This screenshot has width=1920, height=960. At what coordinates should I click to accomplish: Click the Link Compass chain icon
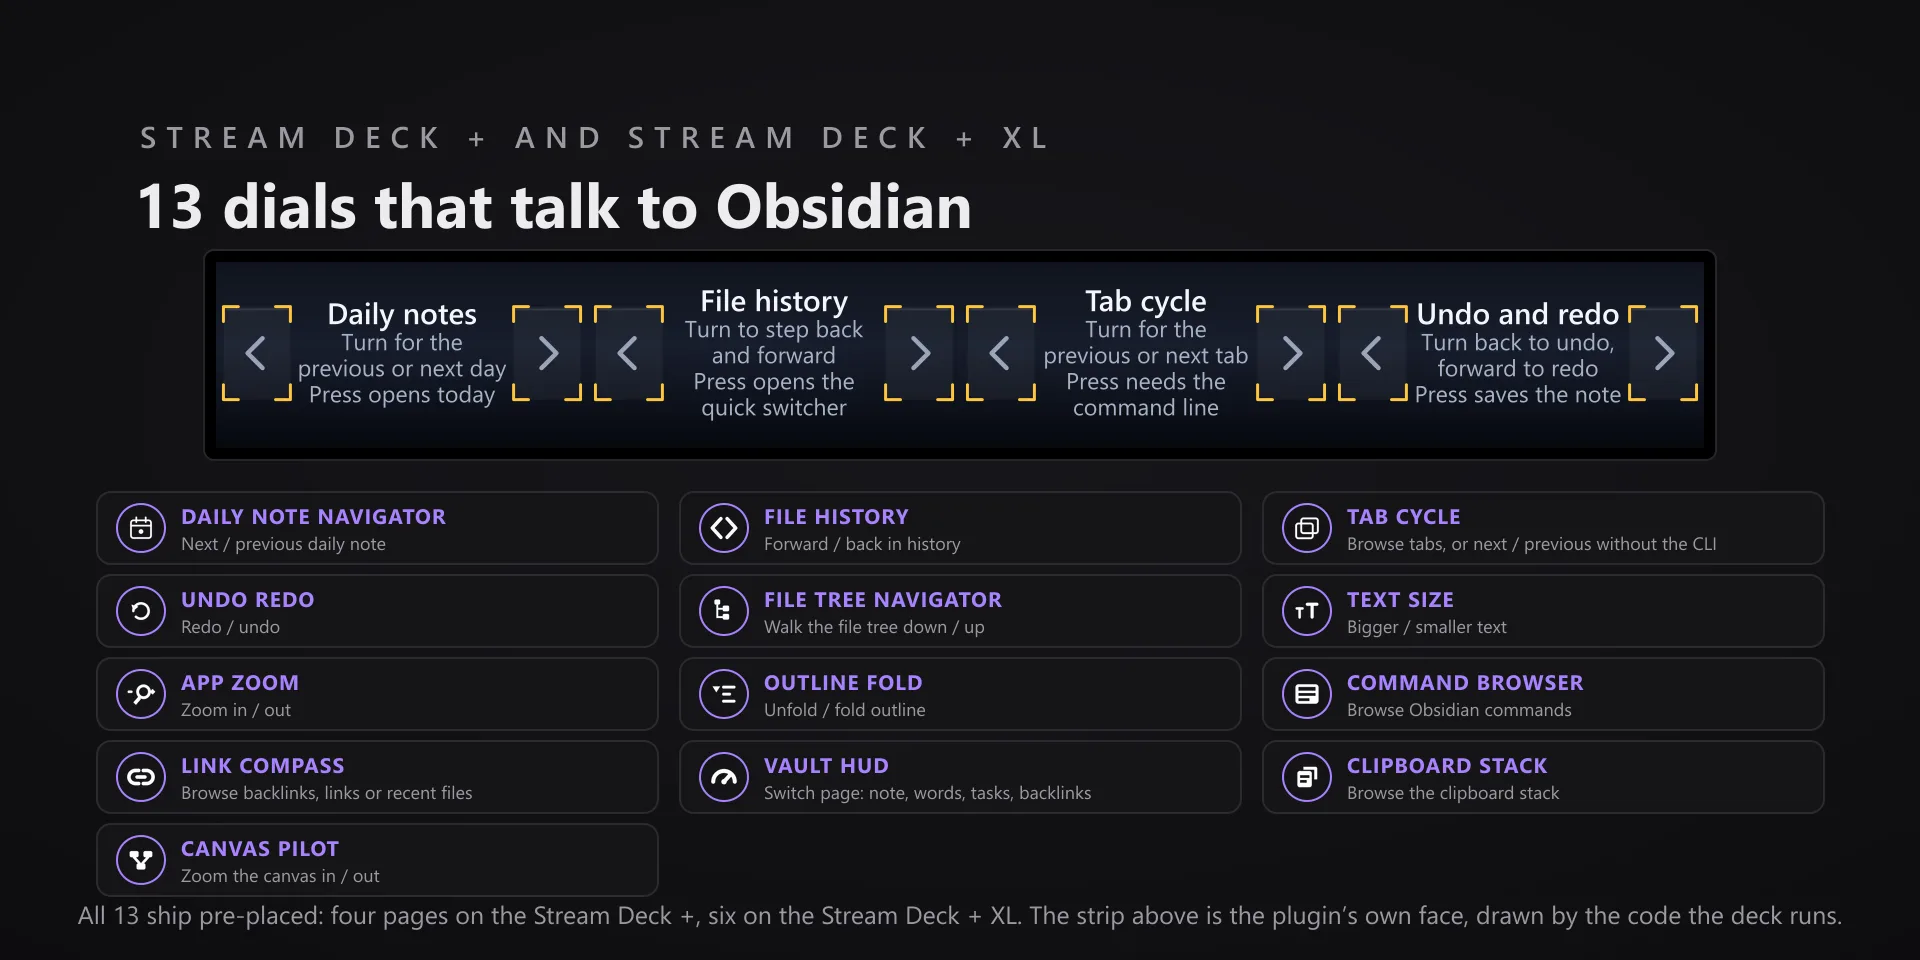[x=141, y=777]
